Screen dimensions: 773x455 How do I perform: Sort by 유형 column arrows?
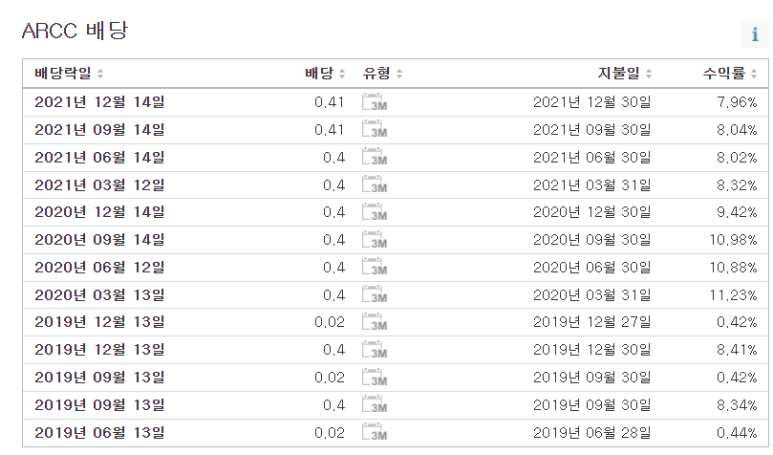pos(399,74)
